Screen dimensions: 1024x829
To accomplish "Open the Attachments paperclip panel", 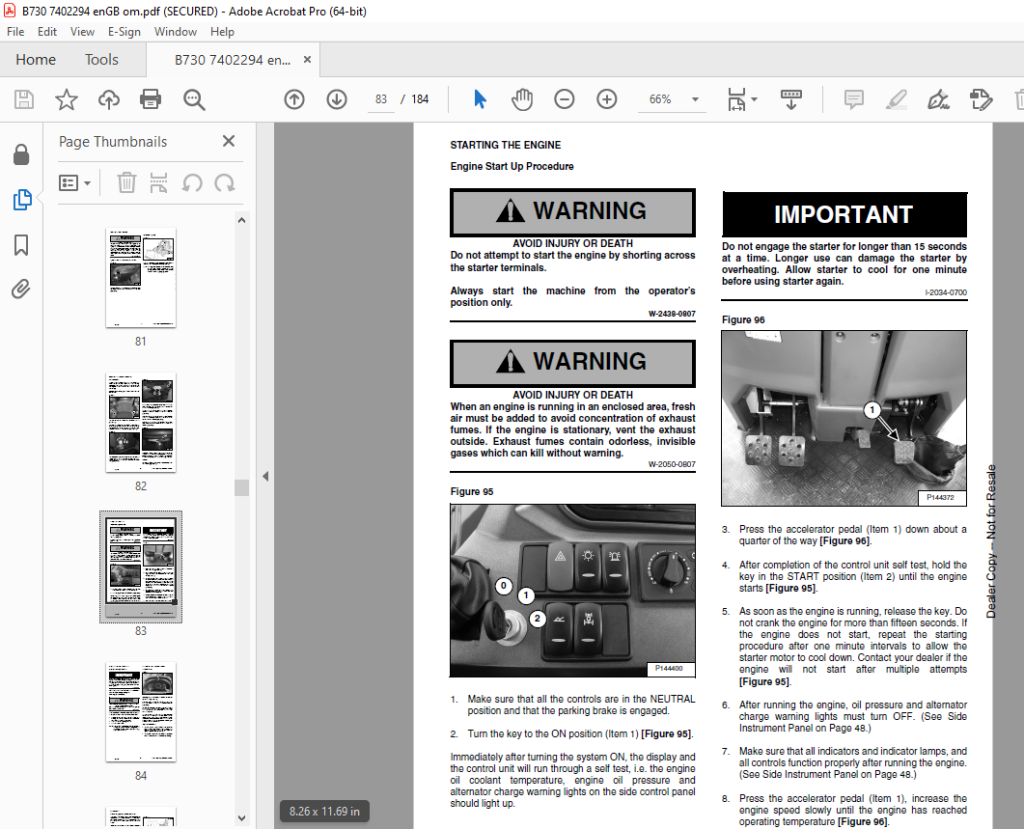I will tap(22, 289).
